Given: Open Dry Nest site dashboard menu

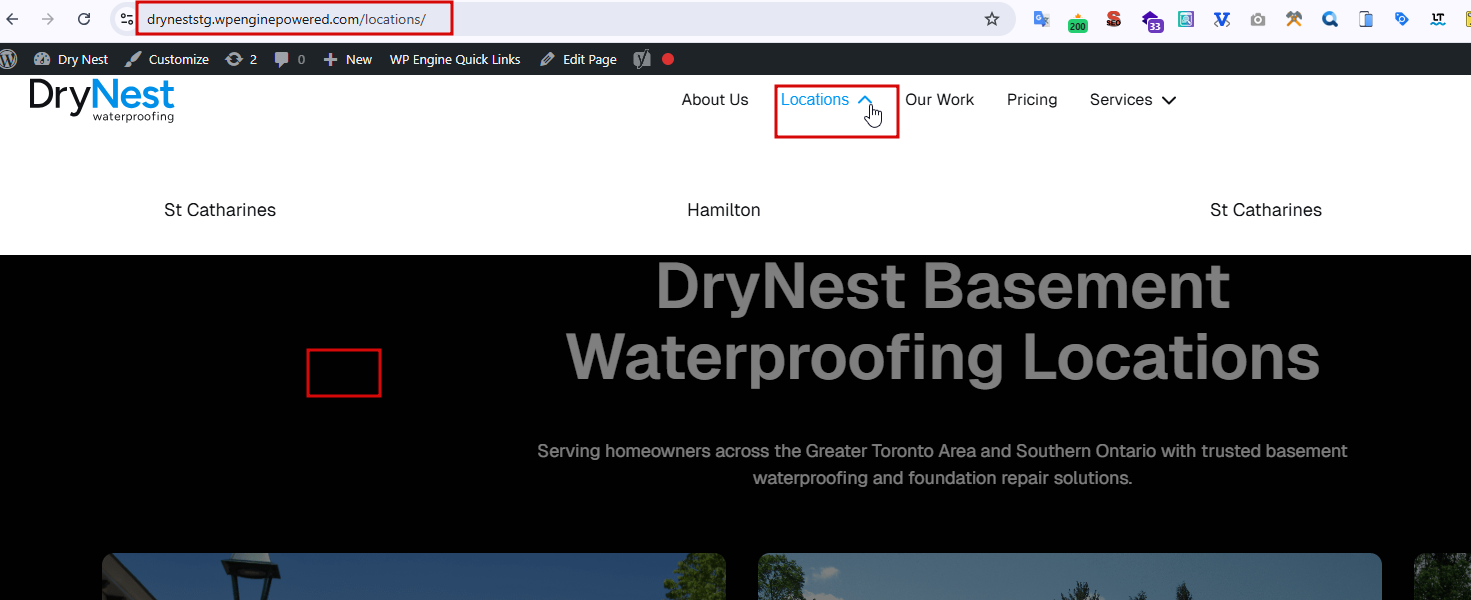Looking at the screenshot, I should coord(71,59).
